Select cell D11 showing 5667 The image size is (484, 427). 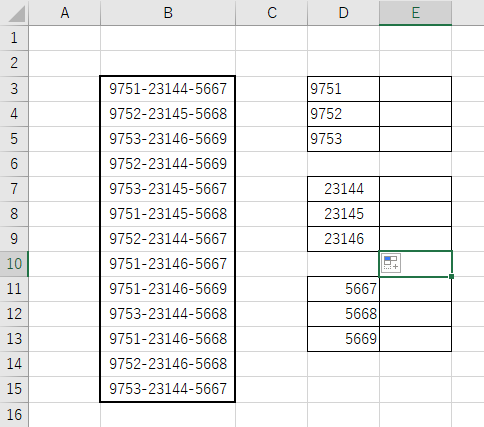[x=343, y=289]
